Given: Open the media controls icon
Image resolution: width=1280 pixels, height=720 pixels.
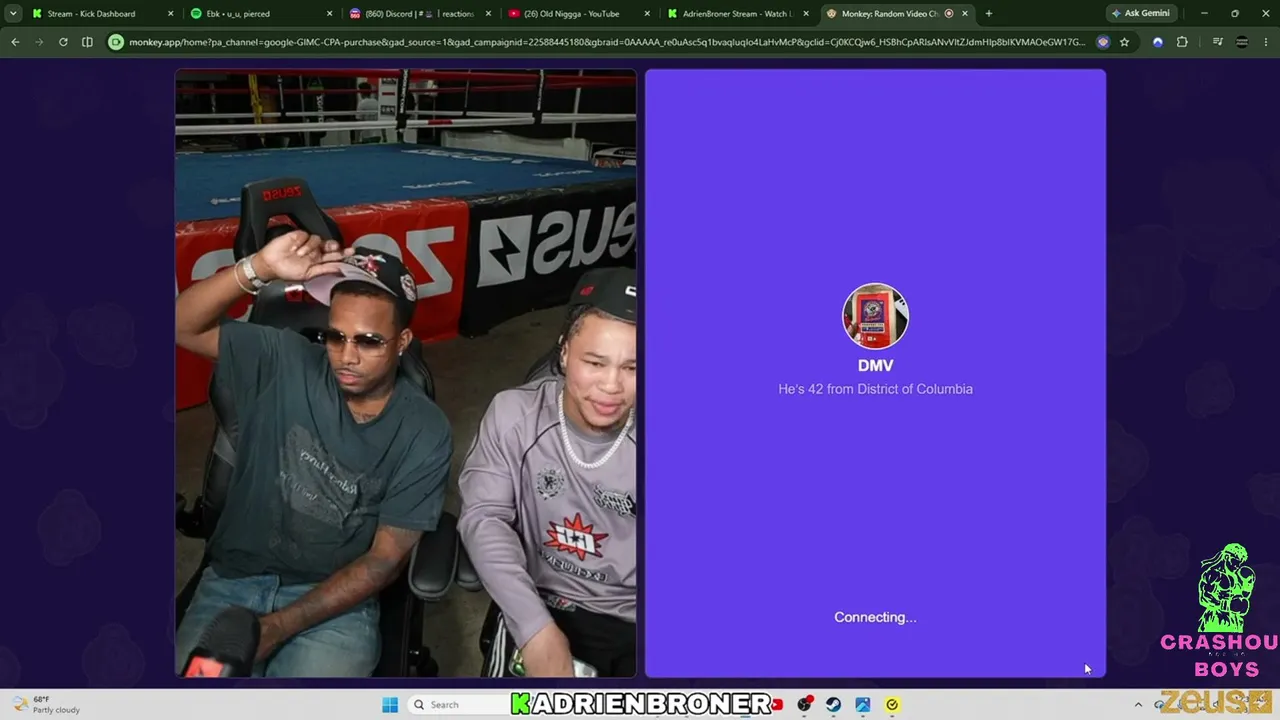Looking at the screenshot, I should [x=1217, y=42].
